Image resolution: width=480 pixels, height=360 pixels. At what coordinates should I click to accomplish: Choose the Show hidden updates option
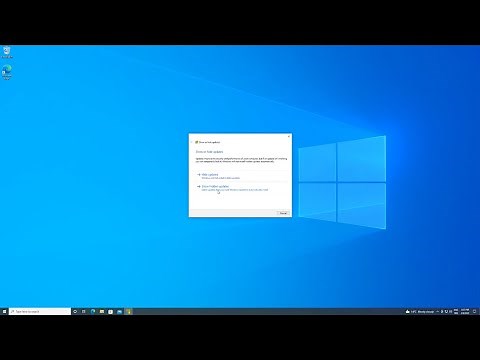pos(241,188)
